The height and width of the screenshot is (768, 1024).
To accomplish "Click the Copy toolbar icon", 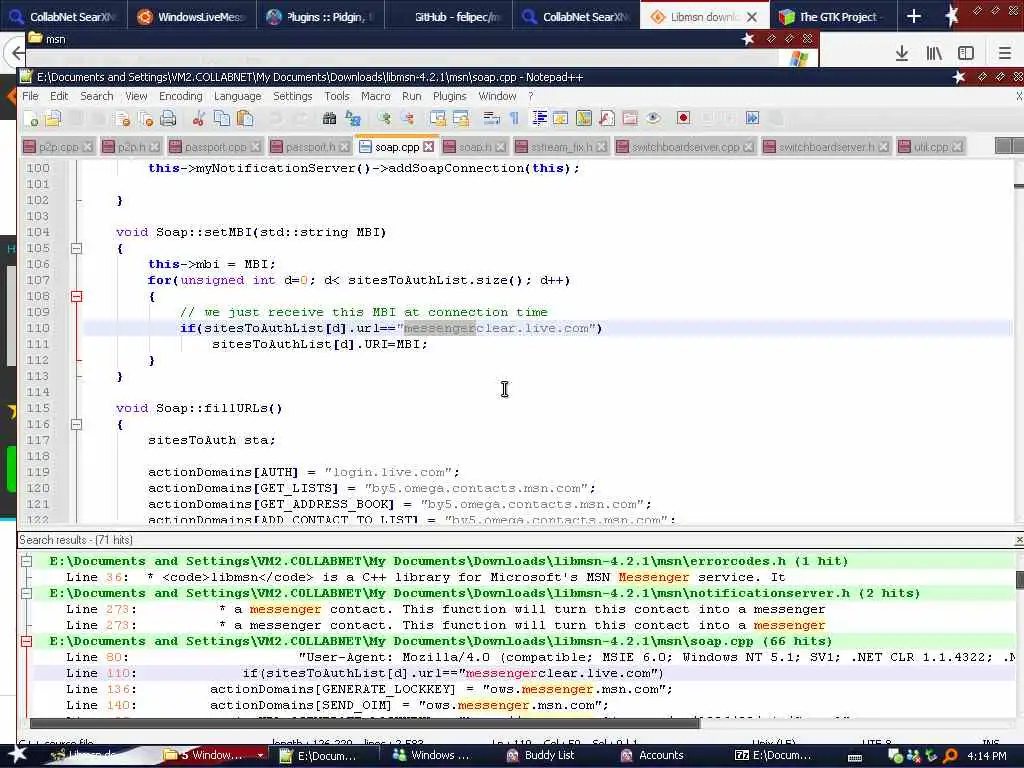I will pos(222,118).
